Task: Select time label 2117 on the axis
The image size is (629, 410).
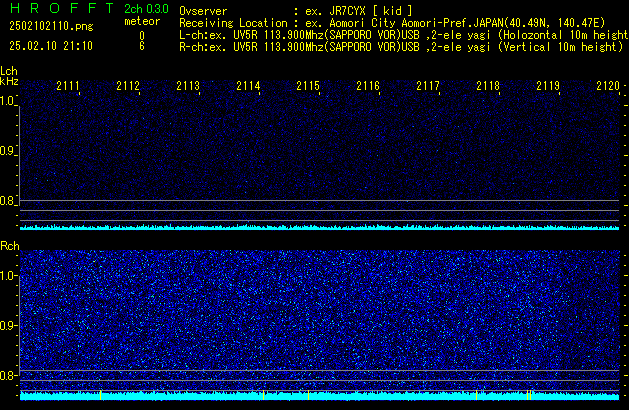Action: 428,86
